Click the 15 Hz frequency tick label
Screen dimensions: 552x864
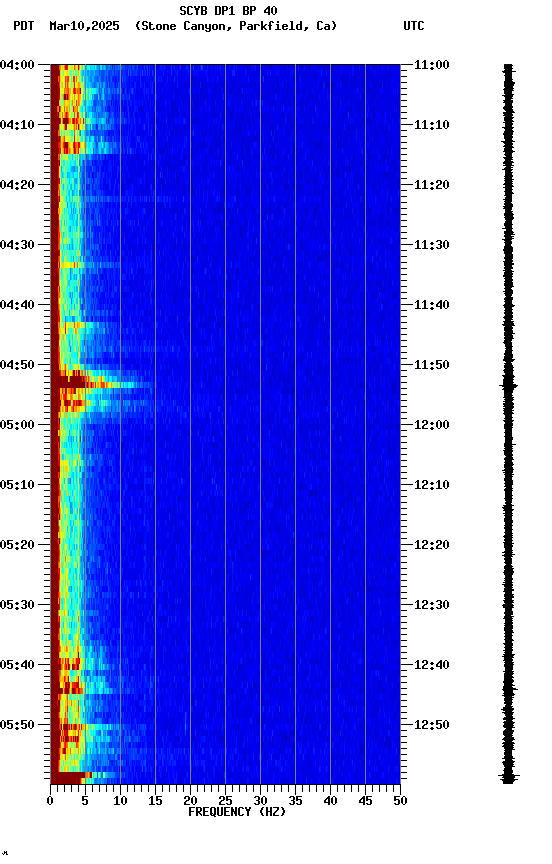pos(155,801)
